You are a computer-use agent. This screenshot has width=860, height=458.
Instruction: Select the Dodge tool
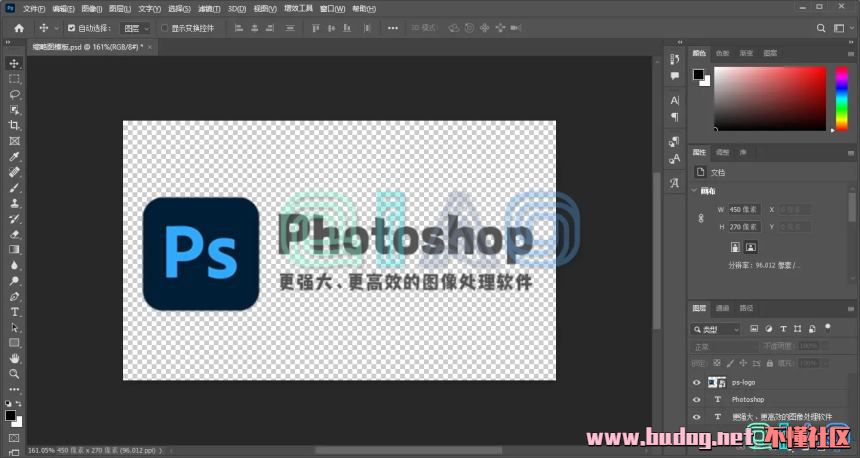point(14,281)
